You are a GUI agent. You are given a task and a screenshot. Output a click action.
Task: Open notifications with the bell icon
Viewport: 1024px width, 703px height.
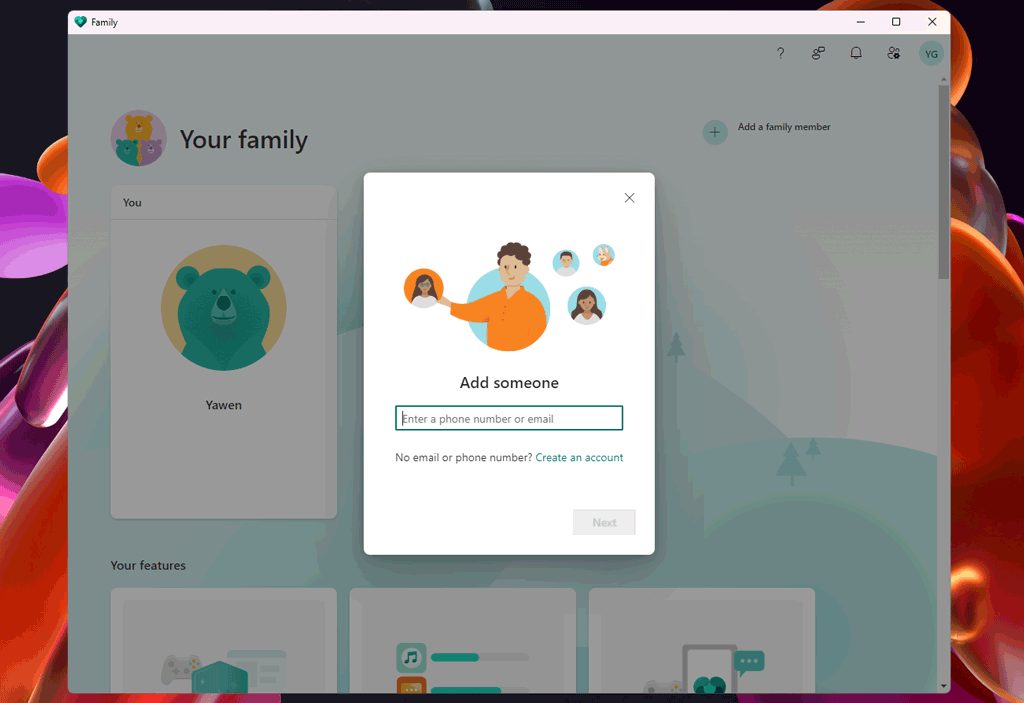coord(856,53)
